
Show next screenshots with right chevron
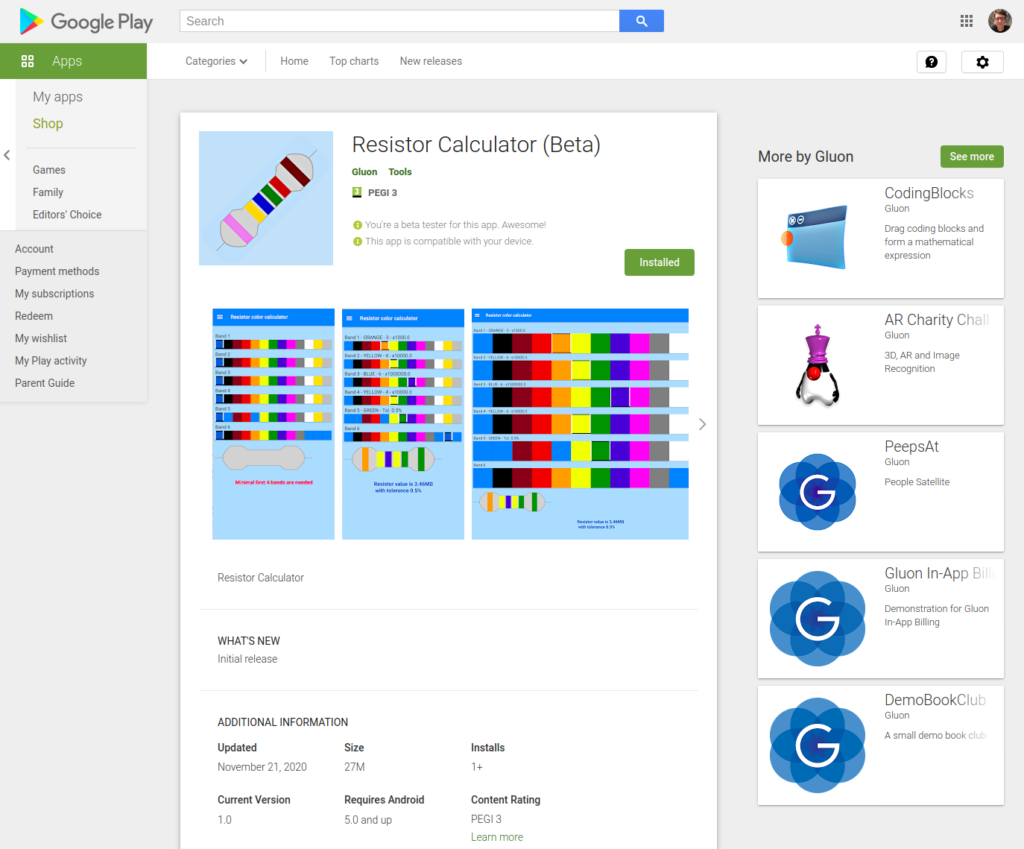coord(702,424)
